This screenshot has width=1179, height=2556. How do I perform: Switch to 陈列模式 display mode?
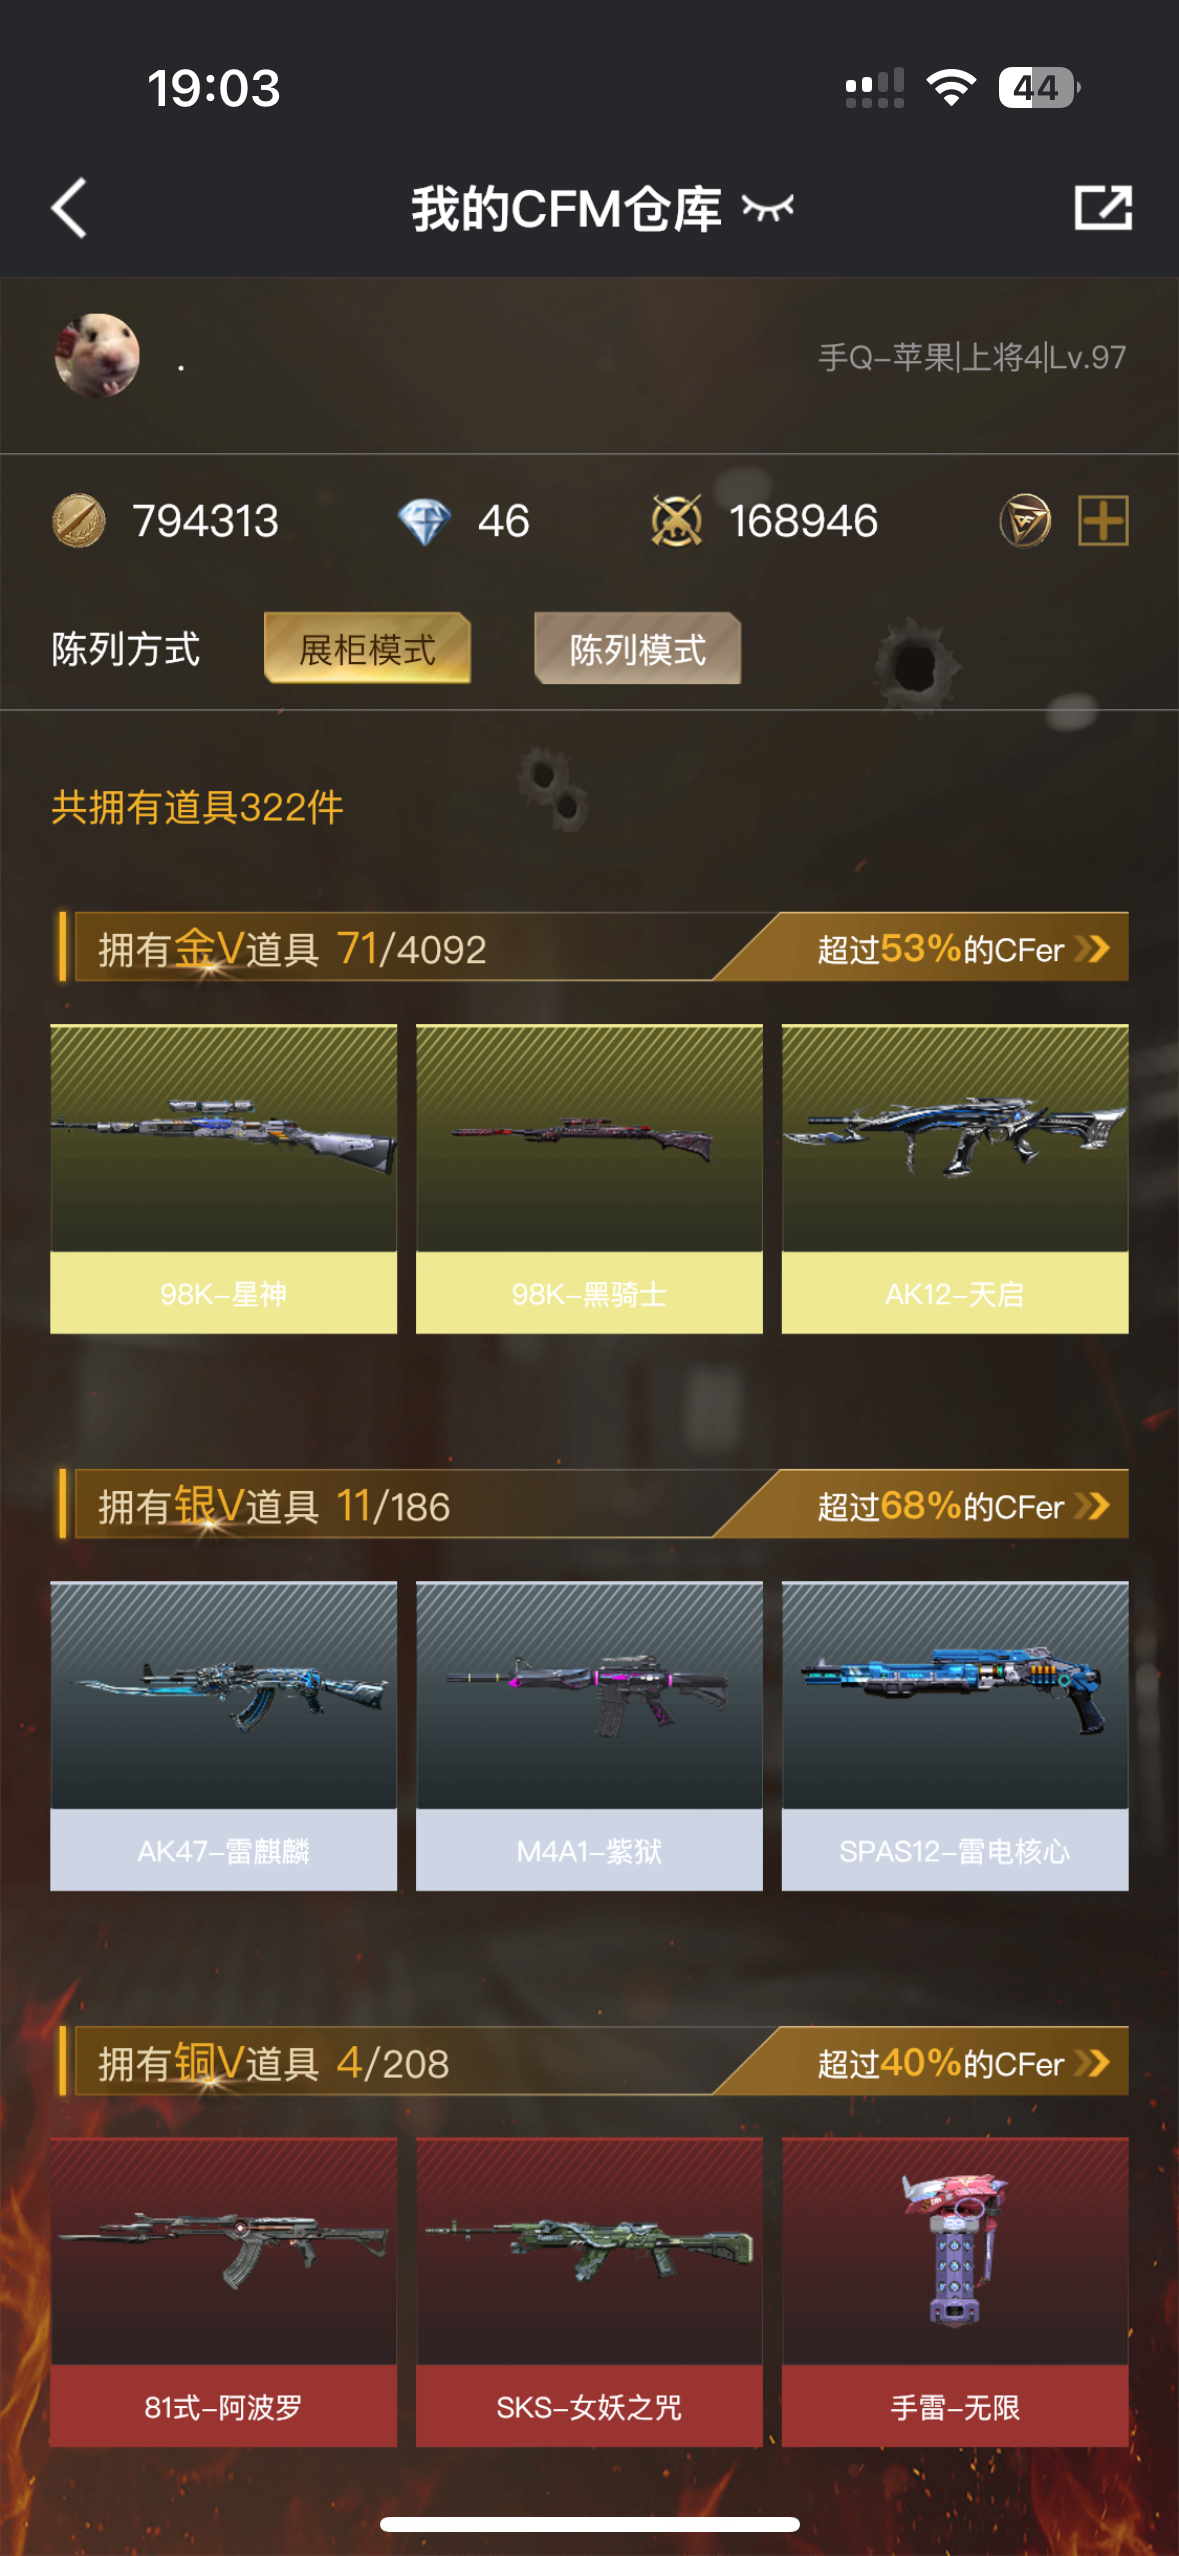coord(638,649)
